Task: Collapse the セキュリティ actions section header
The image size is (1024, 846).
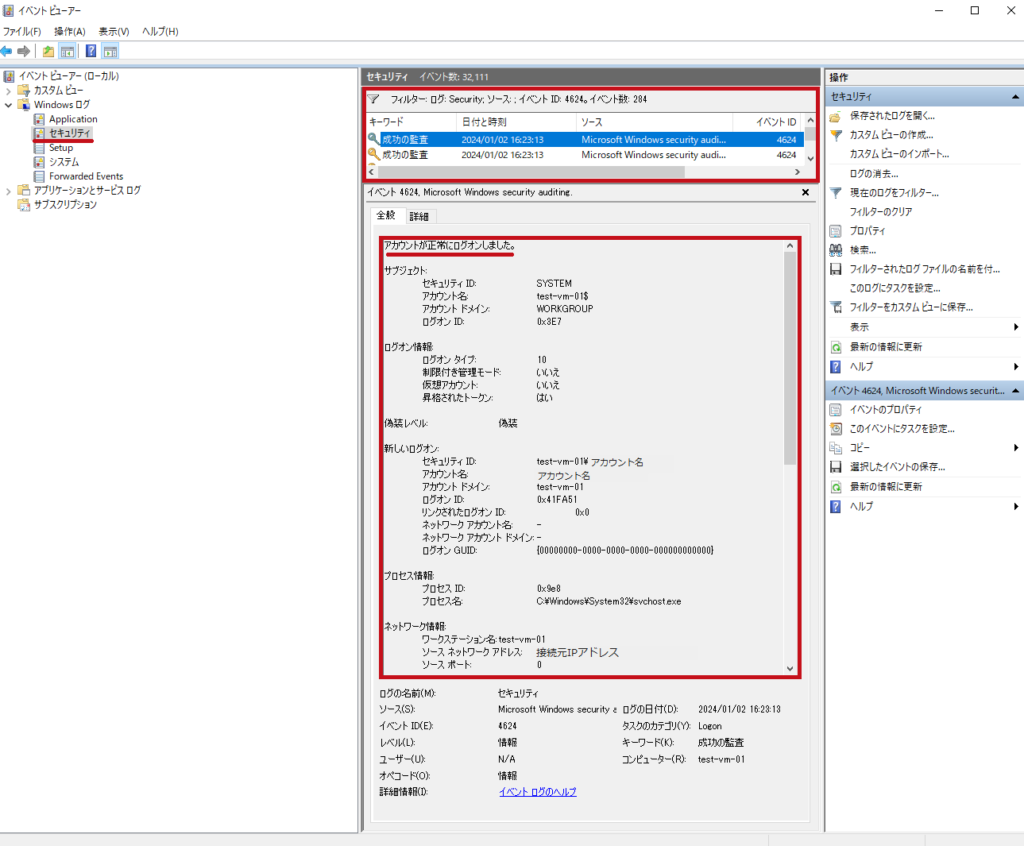Action: tap(1014, 97)
